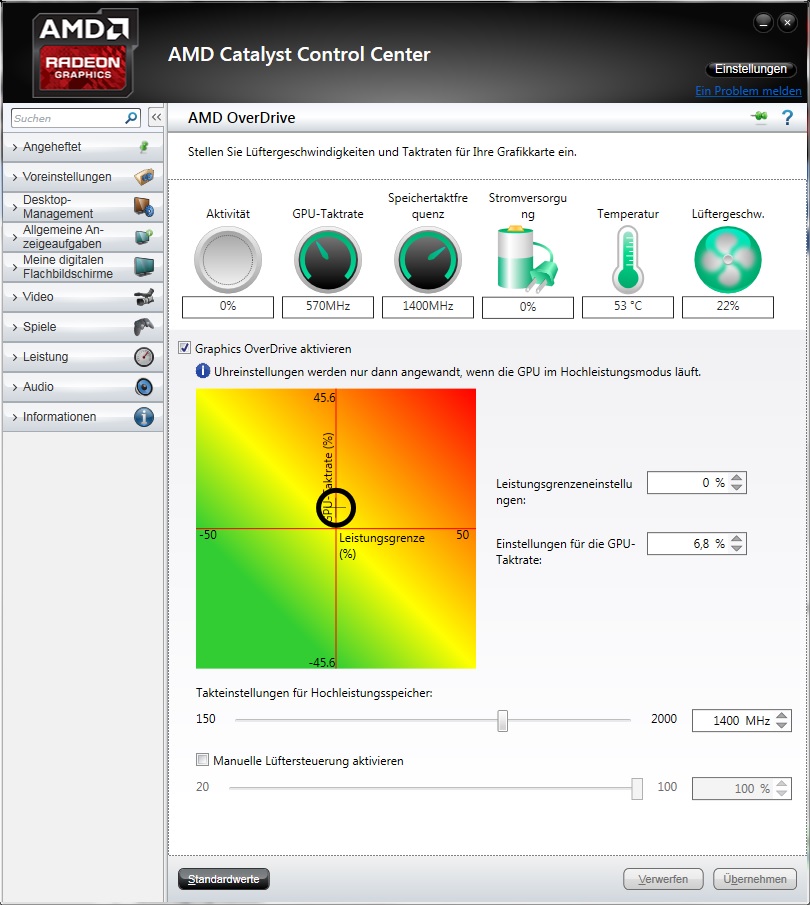Expand the Voreinstellungen section
This screenshot has width=810, height=905.
click(83, 177)
